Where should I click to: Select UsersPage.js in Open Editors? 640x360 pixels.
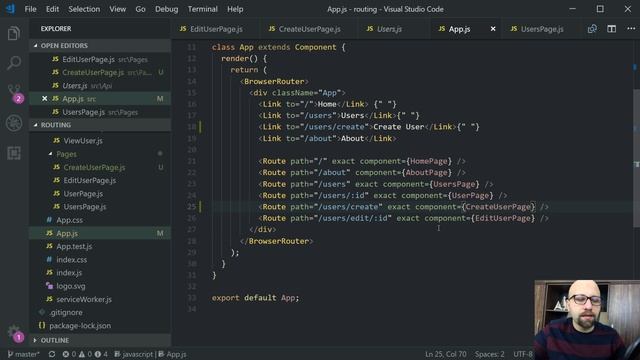coord(100,112)
